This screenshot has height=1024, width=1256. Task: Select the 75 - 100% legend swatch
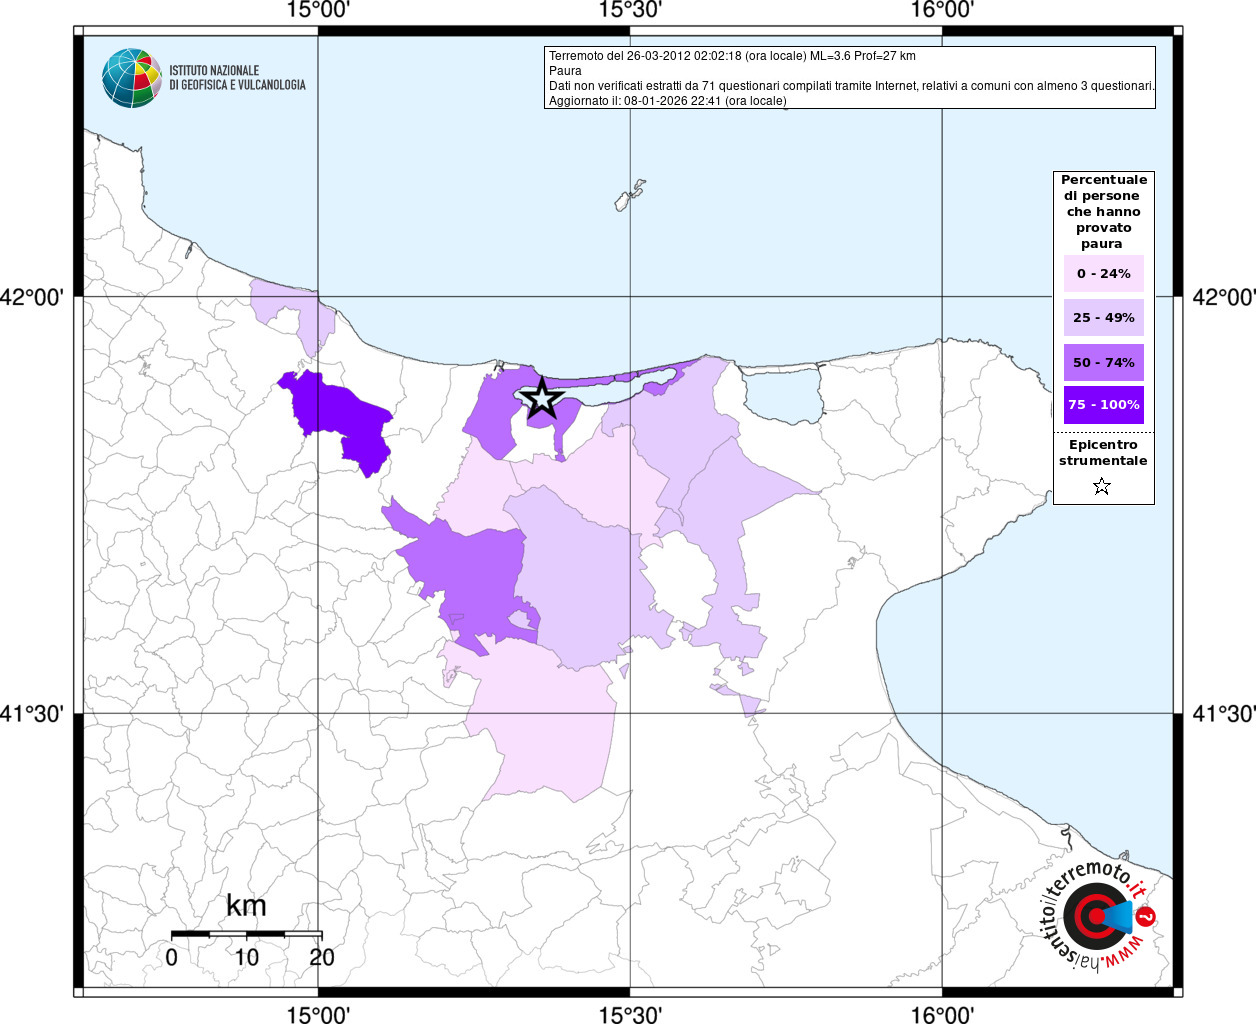click(x=1103, y=405)
